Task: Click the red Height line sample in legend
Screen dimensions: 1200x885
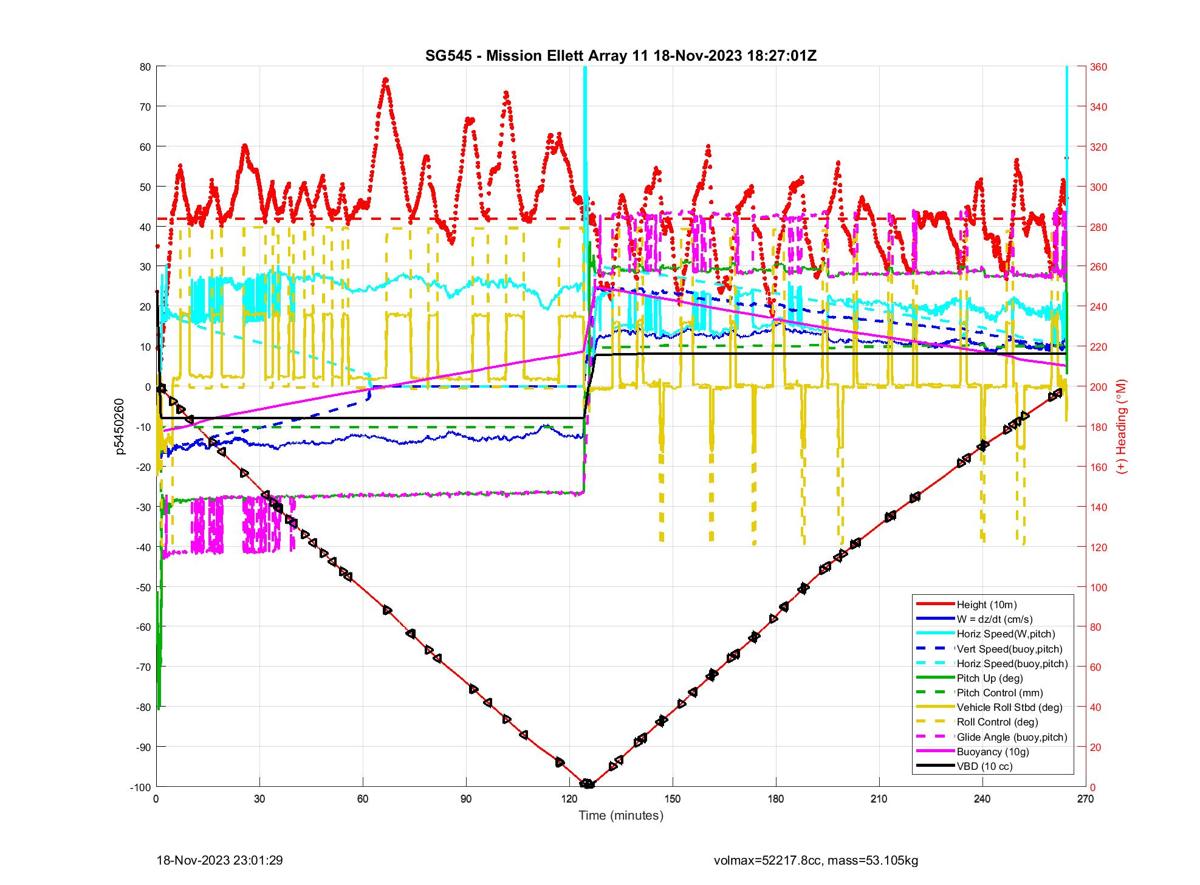Action: [x=934, y=604]
